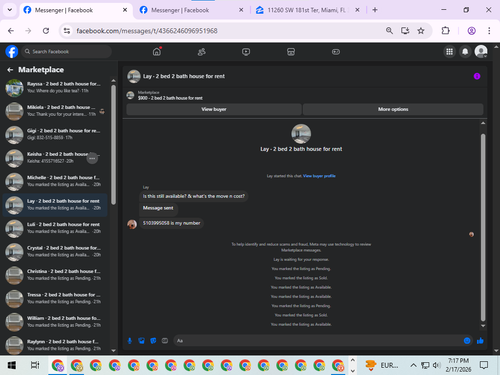Screen dimensions: 500x375
Task: Attach a file with the photo icon
Action: 141,341
